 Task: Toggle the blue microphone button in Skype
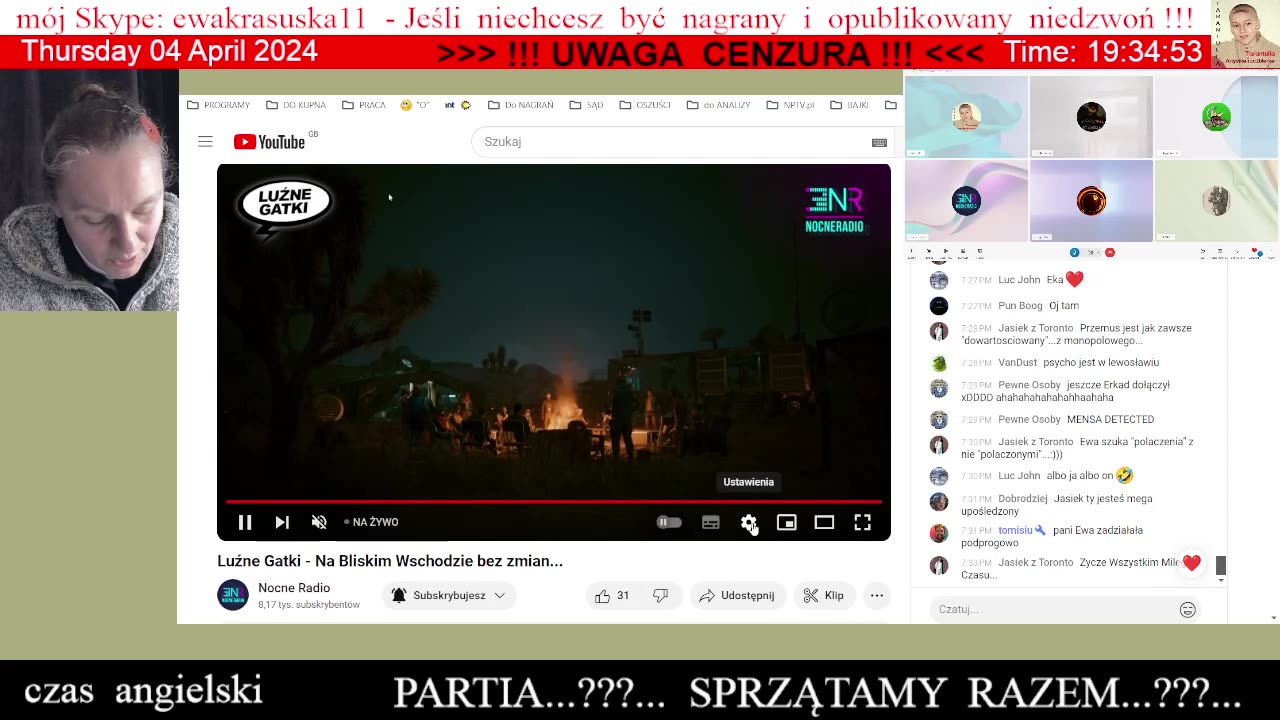click(x=1075, y=252)
